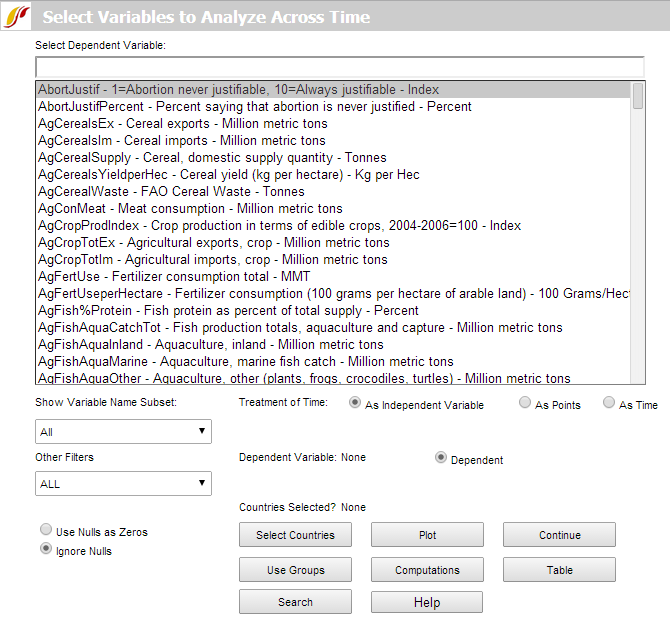Viewport: 670px width, 624px height.
Task: Click the Search button
Action: (x=295, y=602)
